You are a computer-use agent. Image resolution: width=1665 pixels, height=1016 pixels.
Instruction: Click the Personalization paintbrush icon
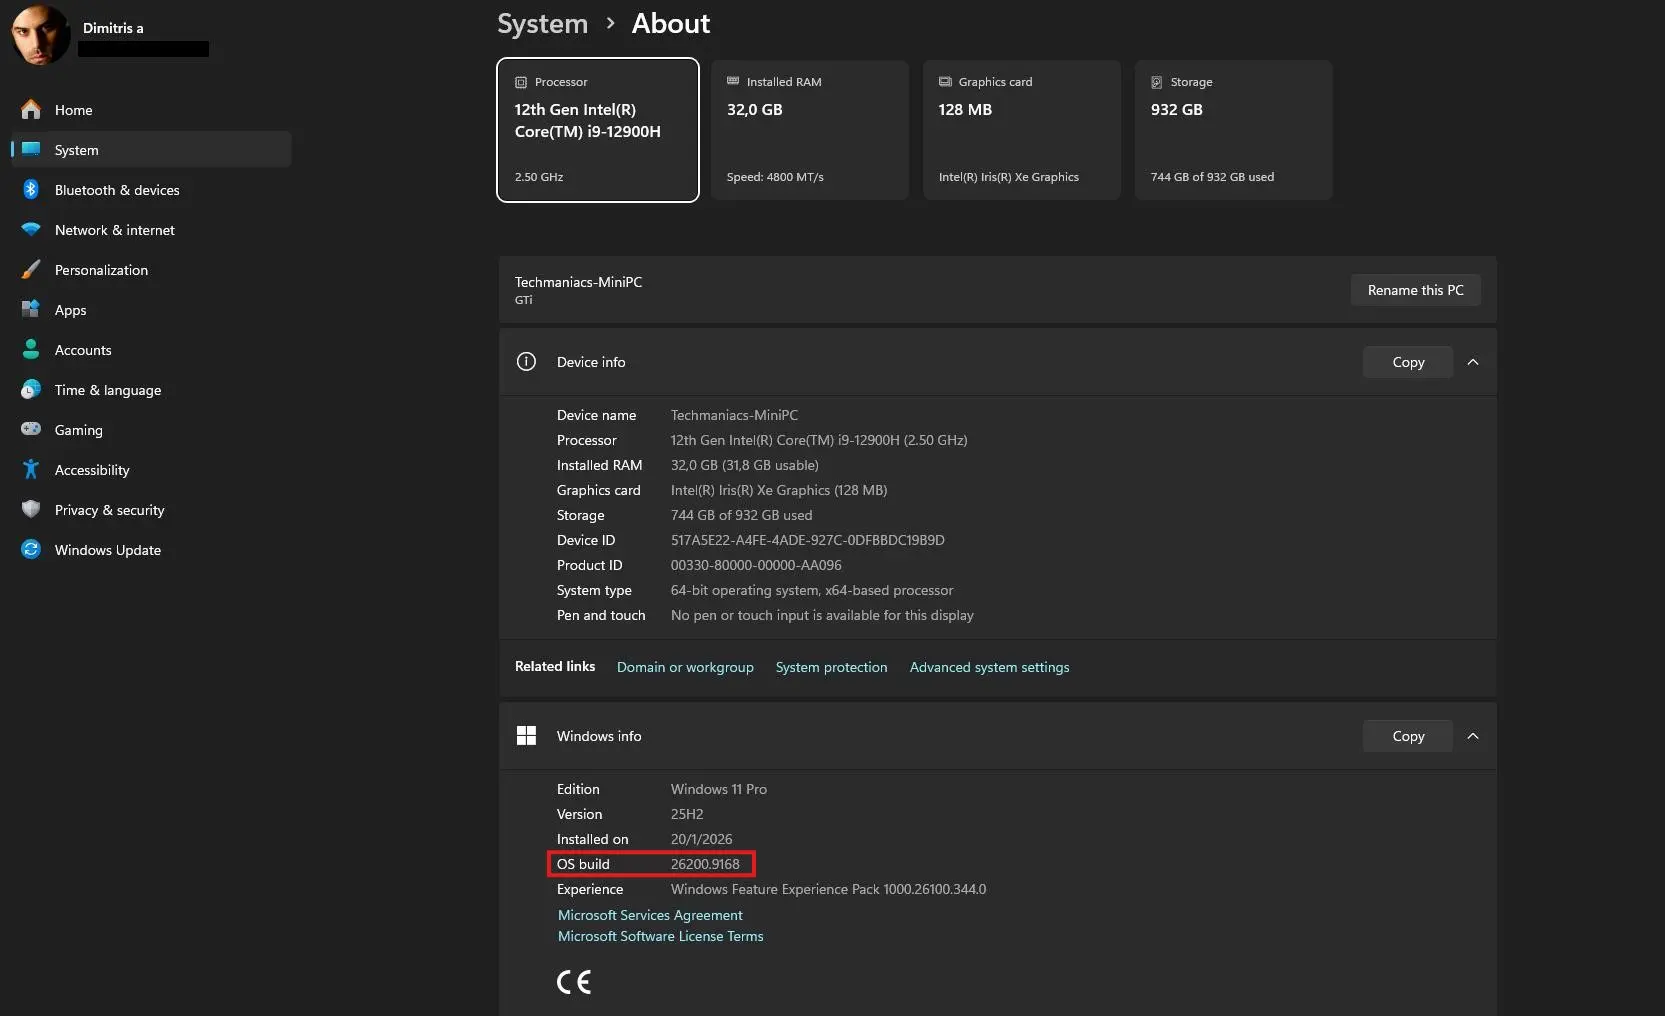[31, 270]
